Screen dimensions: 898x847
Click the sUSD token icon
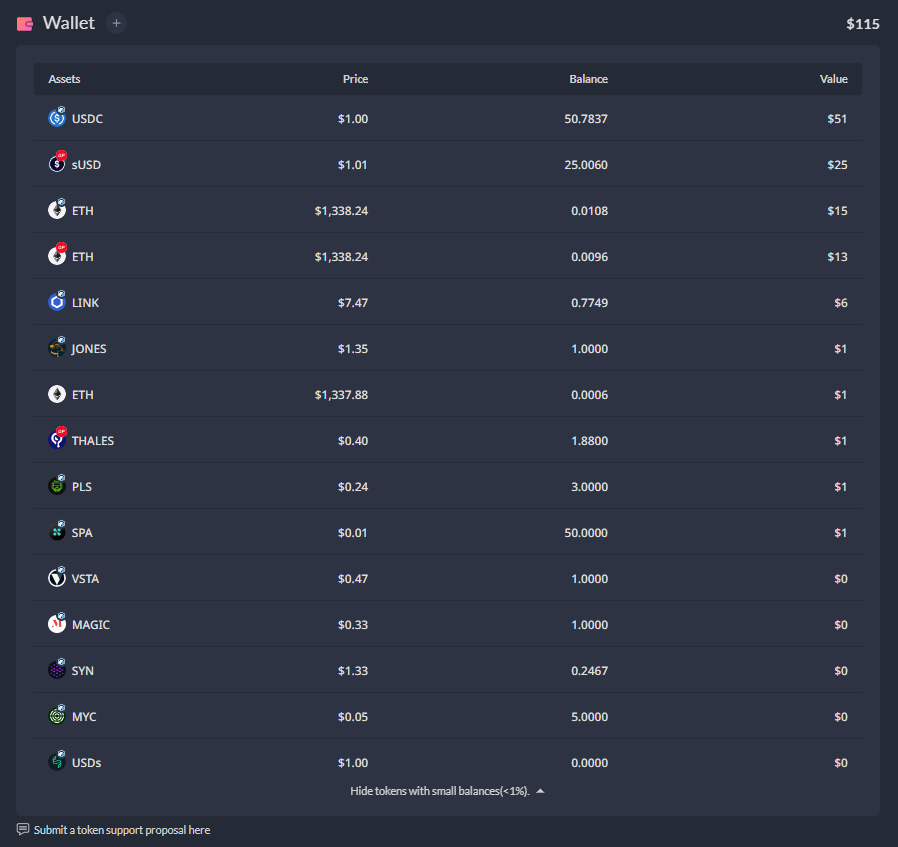click(x=57, y=164)
